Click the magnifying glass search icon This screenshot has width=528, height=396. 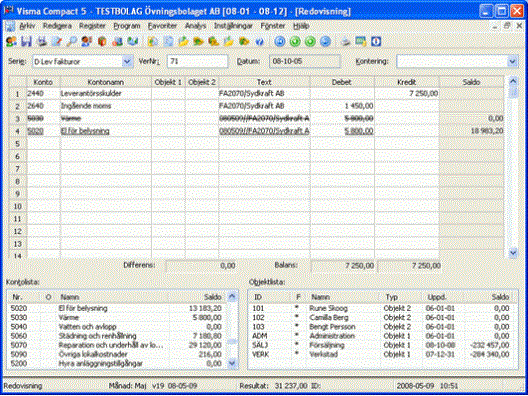pyautogui.click(x=71, y=41)
